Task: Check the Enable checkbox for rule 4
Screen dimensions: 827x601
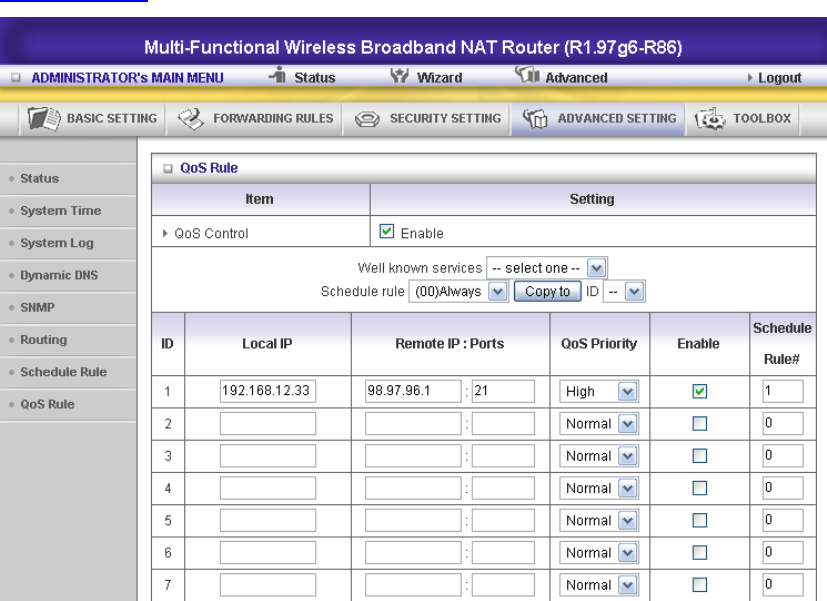Action: click(x=699, y=488)
